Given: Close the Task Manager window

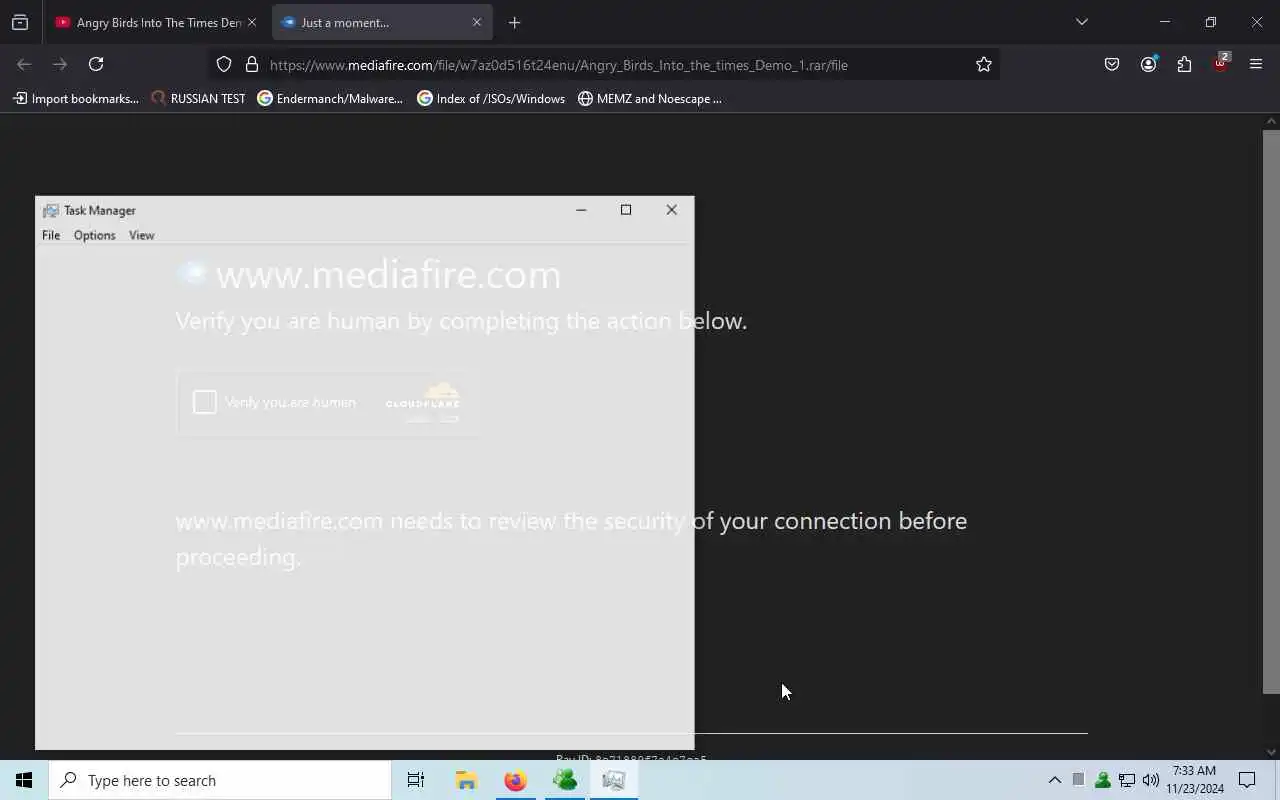Looking at the screenshot, I should pyautogui.click(x=671, y=210).
